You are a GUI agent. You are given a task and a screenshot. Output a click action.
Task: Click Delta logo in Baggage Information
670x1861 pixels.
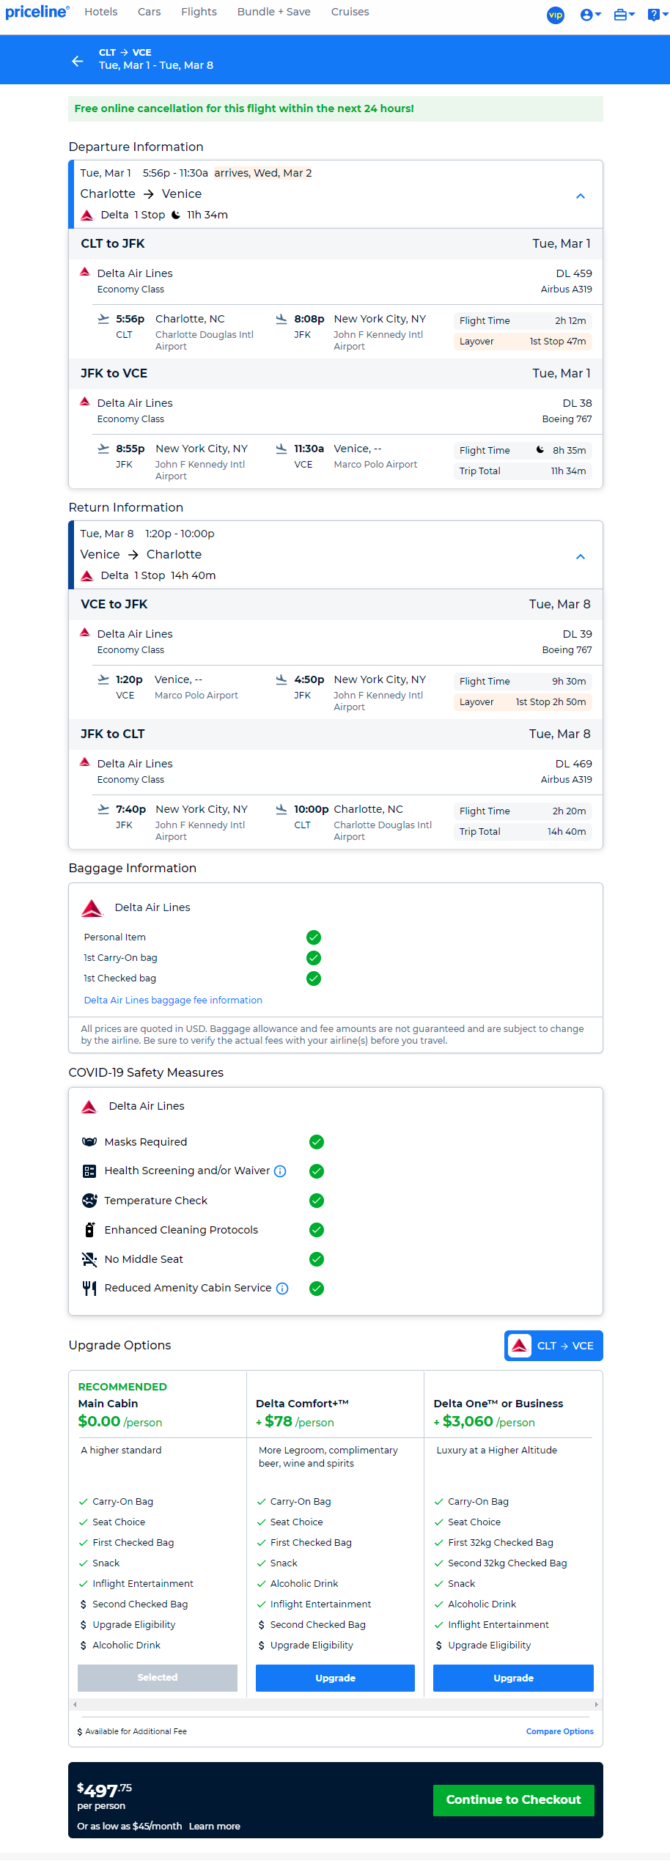tap(92, 908)
